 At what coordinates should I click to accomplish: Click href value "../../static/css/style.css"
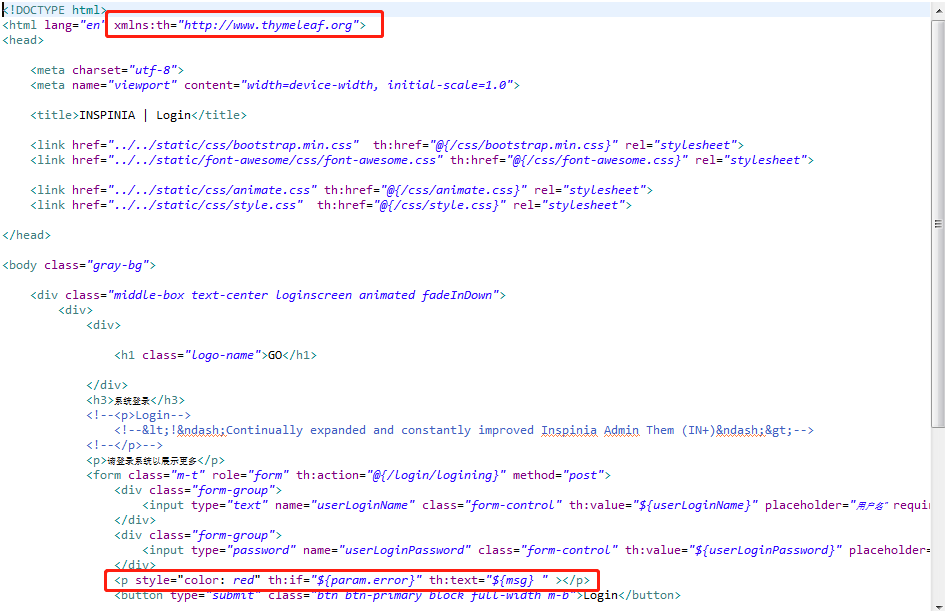pyautogui.click(x=205, y=205)
